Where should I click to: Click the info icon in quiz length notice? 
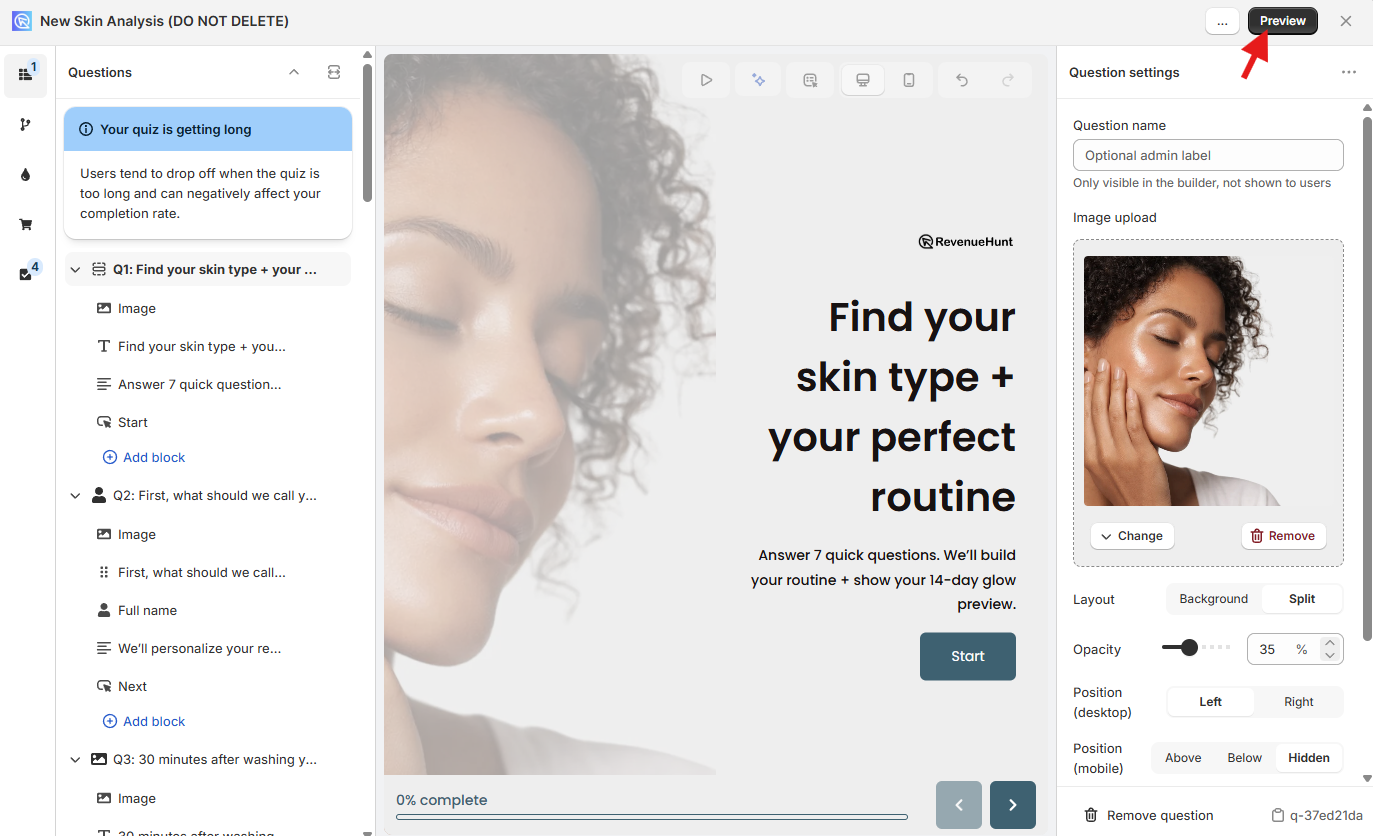coord(86,129)
